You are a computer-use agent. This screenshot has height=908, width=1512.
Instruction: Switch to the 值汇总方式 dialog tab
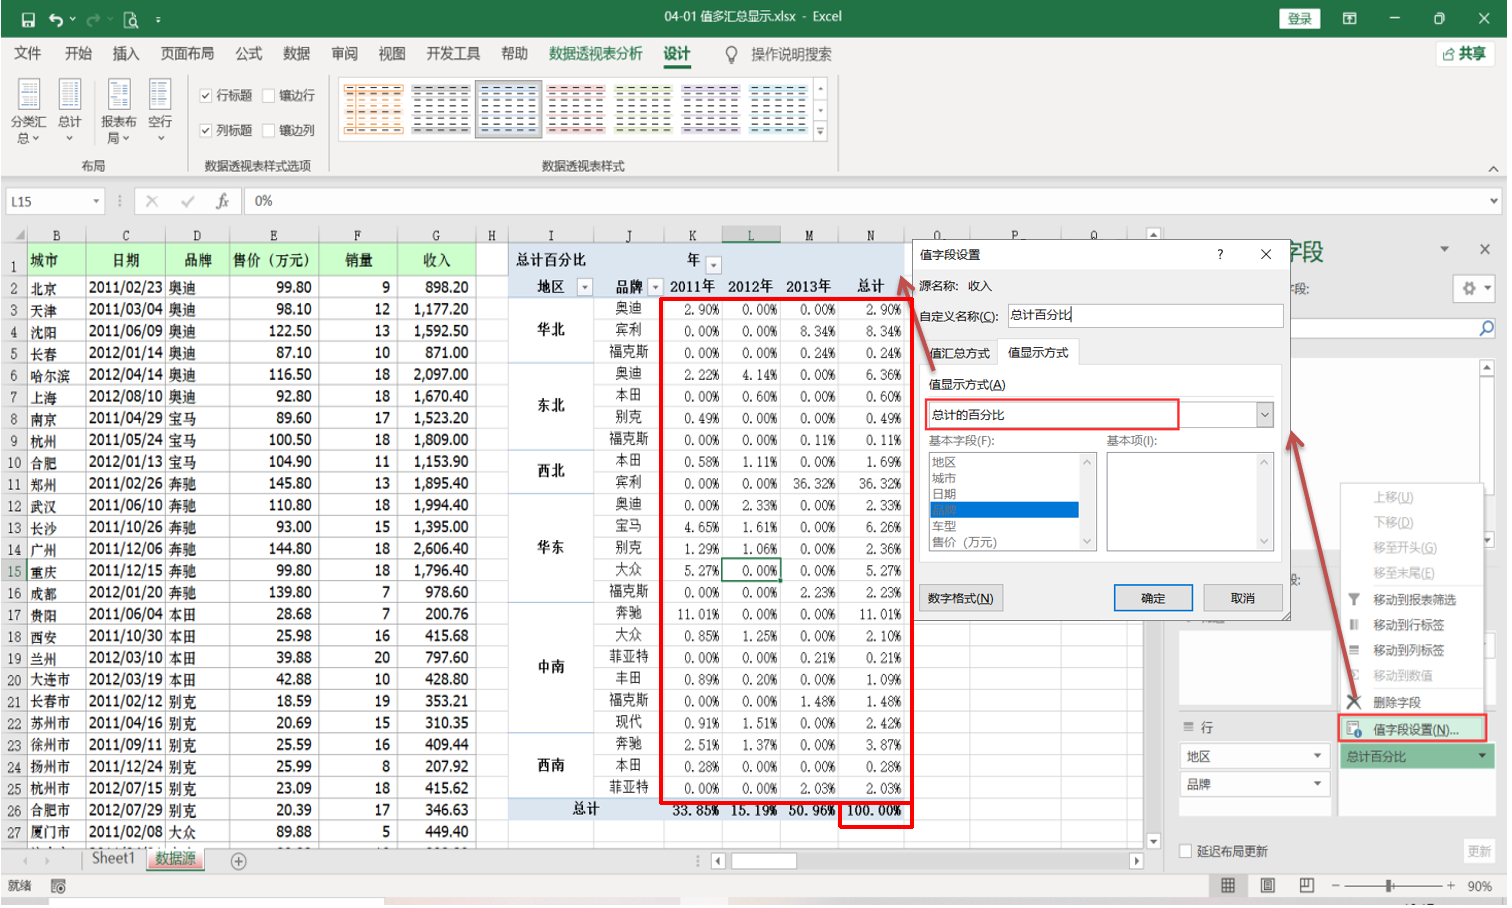(x=960, y=353)
